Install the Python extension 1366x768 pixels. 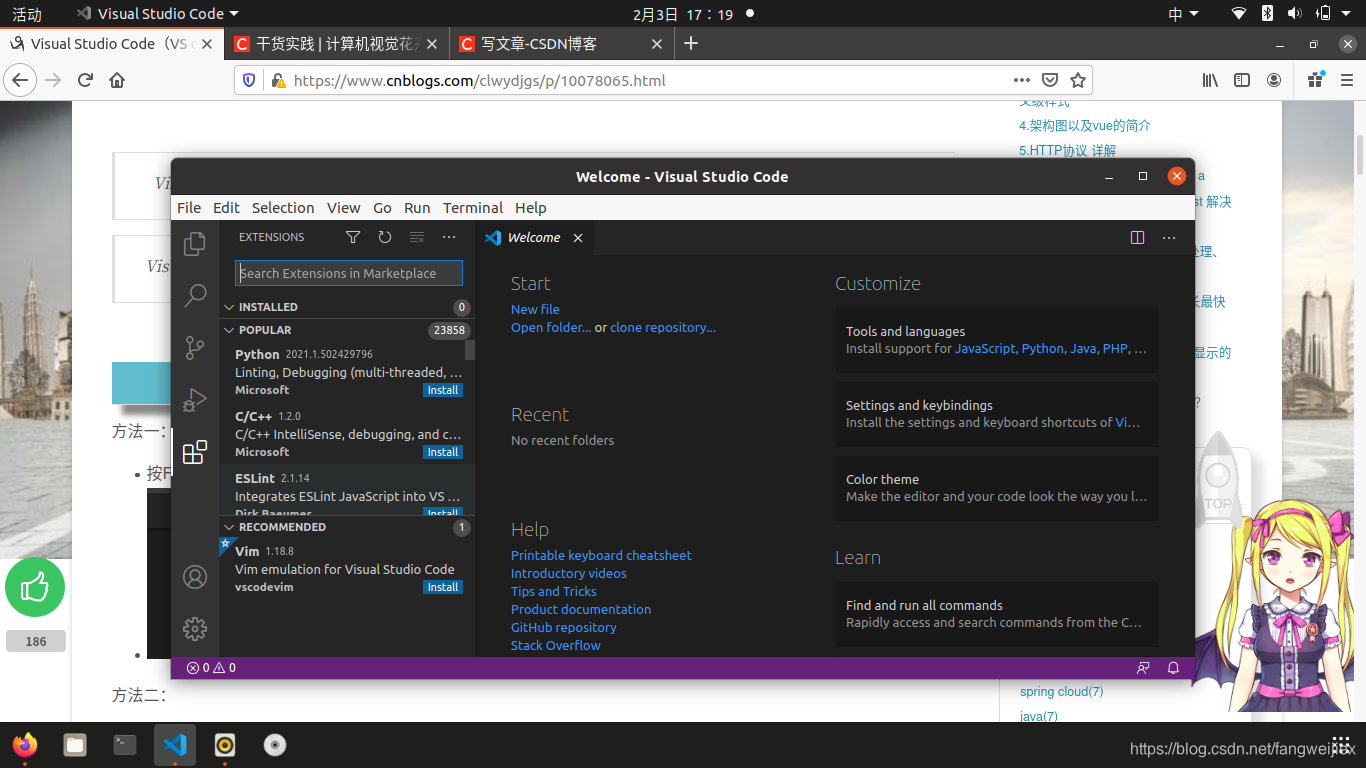pyautogui.click(x=443, y=390)
